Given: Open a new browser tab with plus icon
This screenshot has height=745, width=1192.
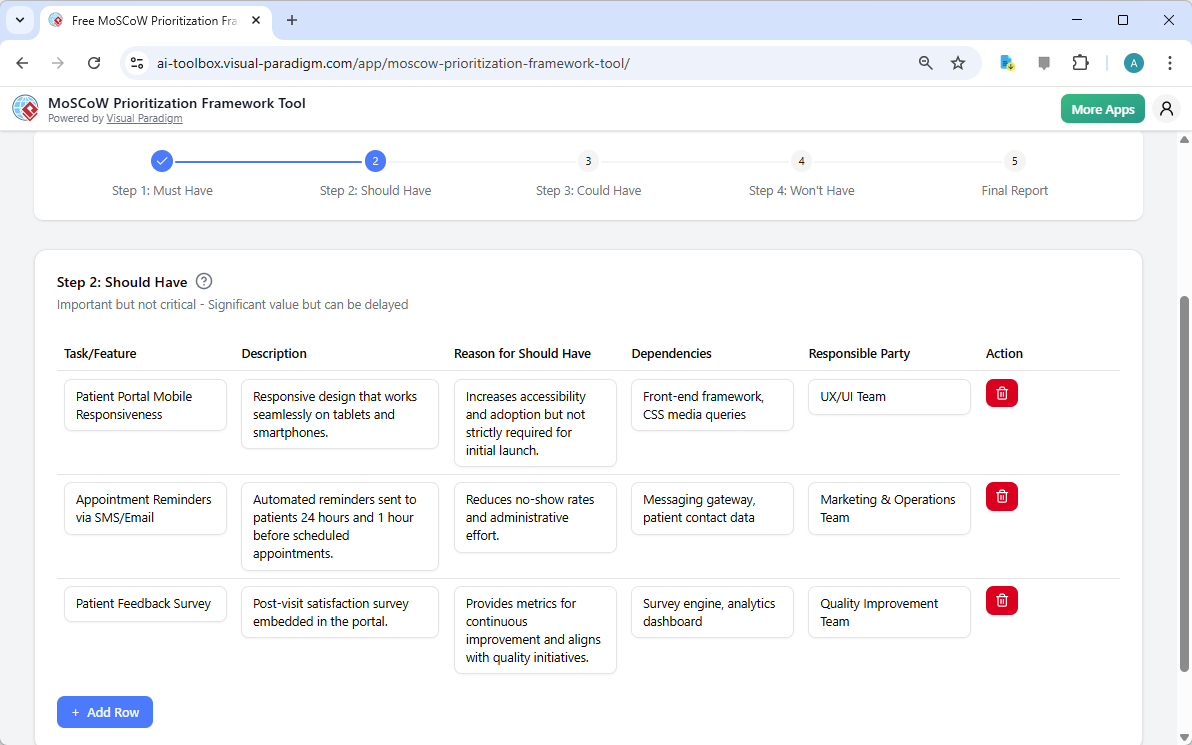Looking at the screenshot, I should (x=291, y=20).
